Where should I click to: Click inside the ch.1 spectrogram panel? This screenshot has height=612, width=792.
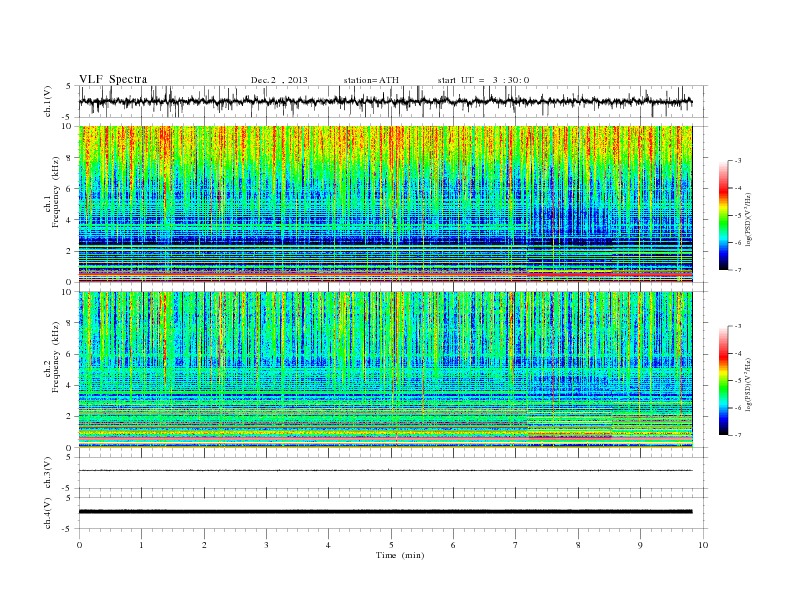click(385, 204)
